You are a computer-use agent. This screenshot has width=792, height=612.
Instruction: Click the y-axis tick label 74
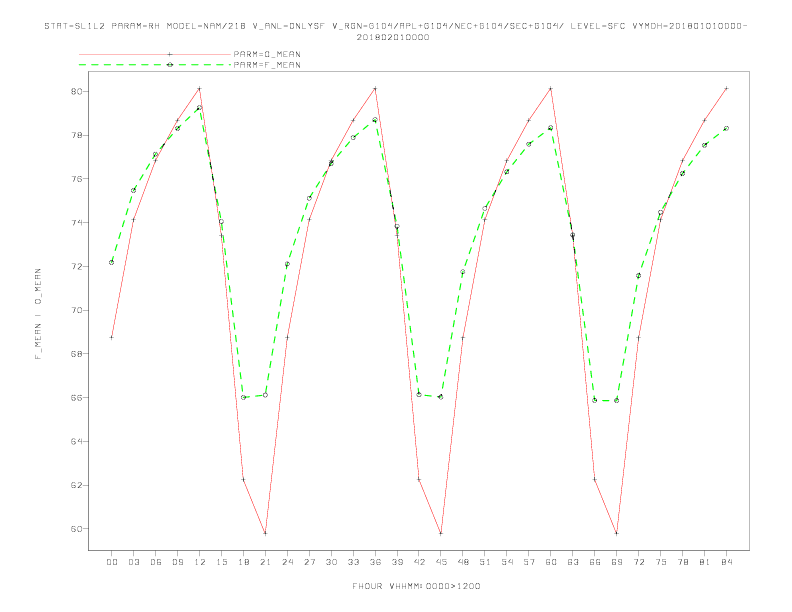(x=77, y=223)
